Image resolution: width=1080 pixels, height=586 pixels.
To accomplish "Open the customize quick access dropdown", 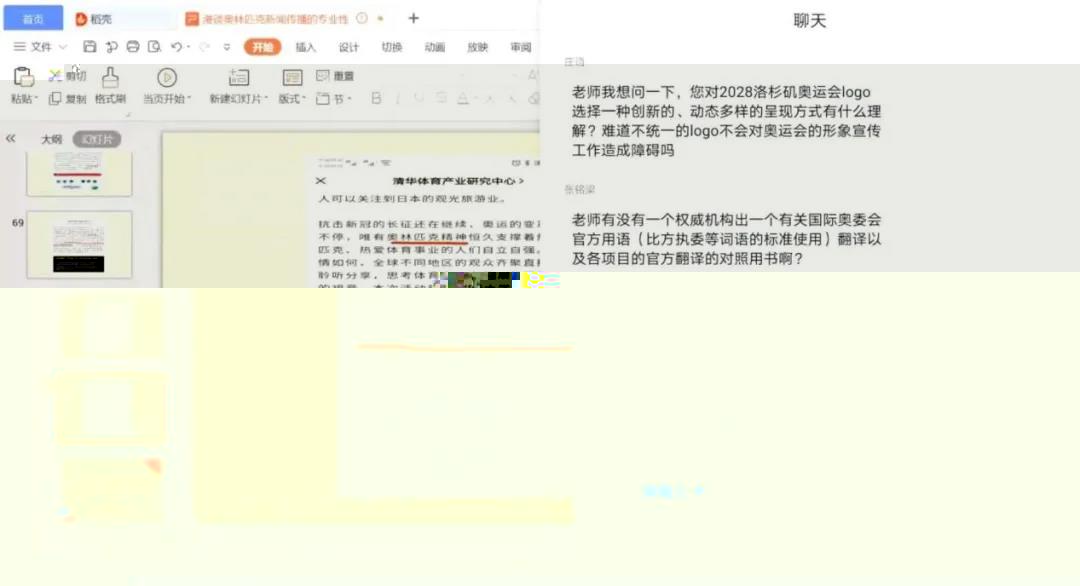I will tap(227, 47).
